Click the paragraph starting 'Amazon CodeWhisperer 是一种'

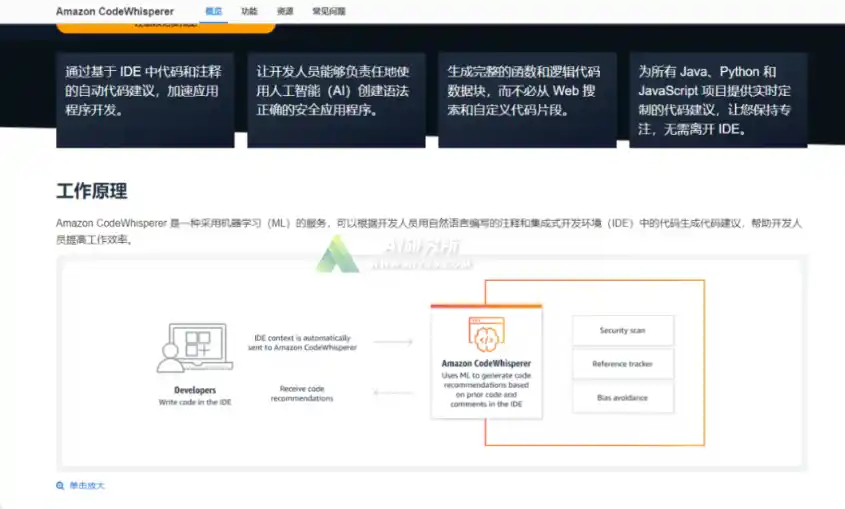[x=429, y=231]
